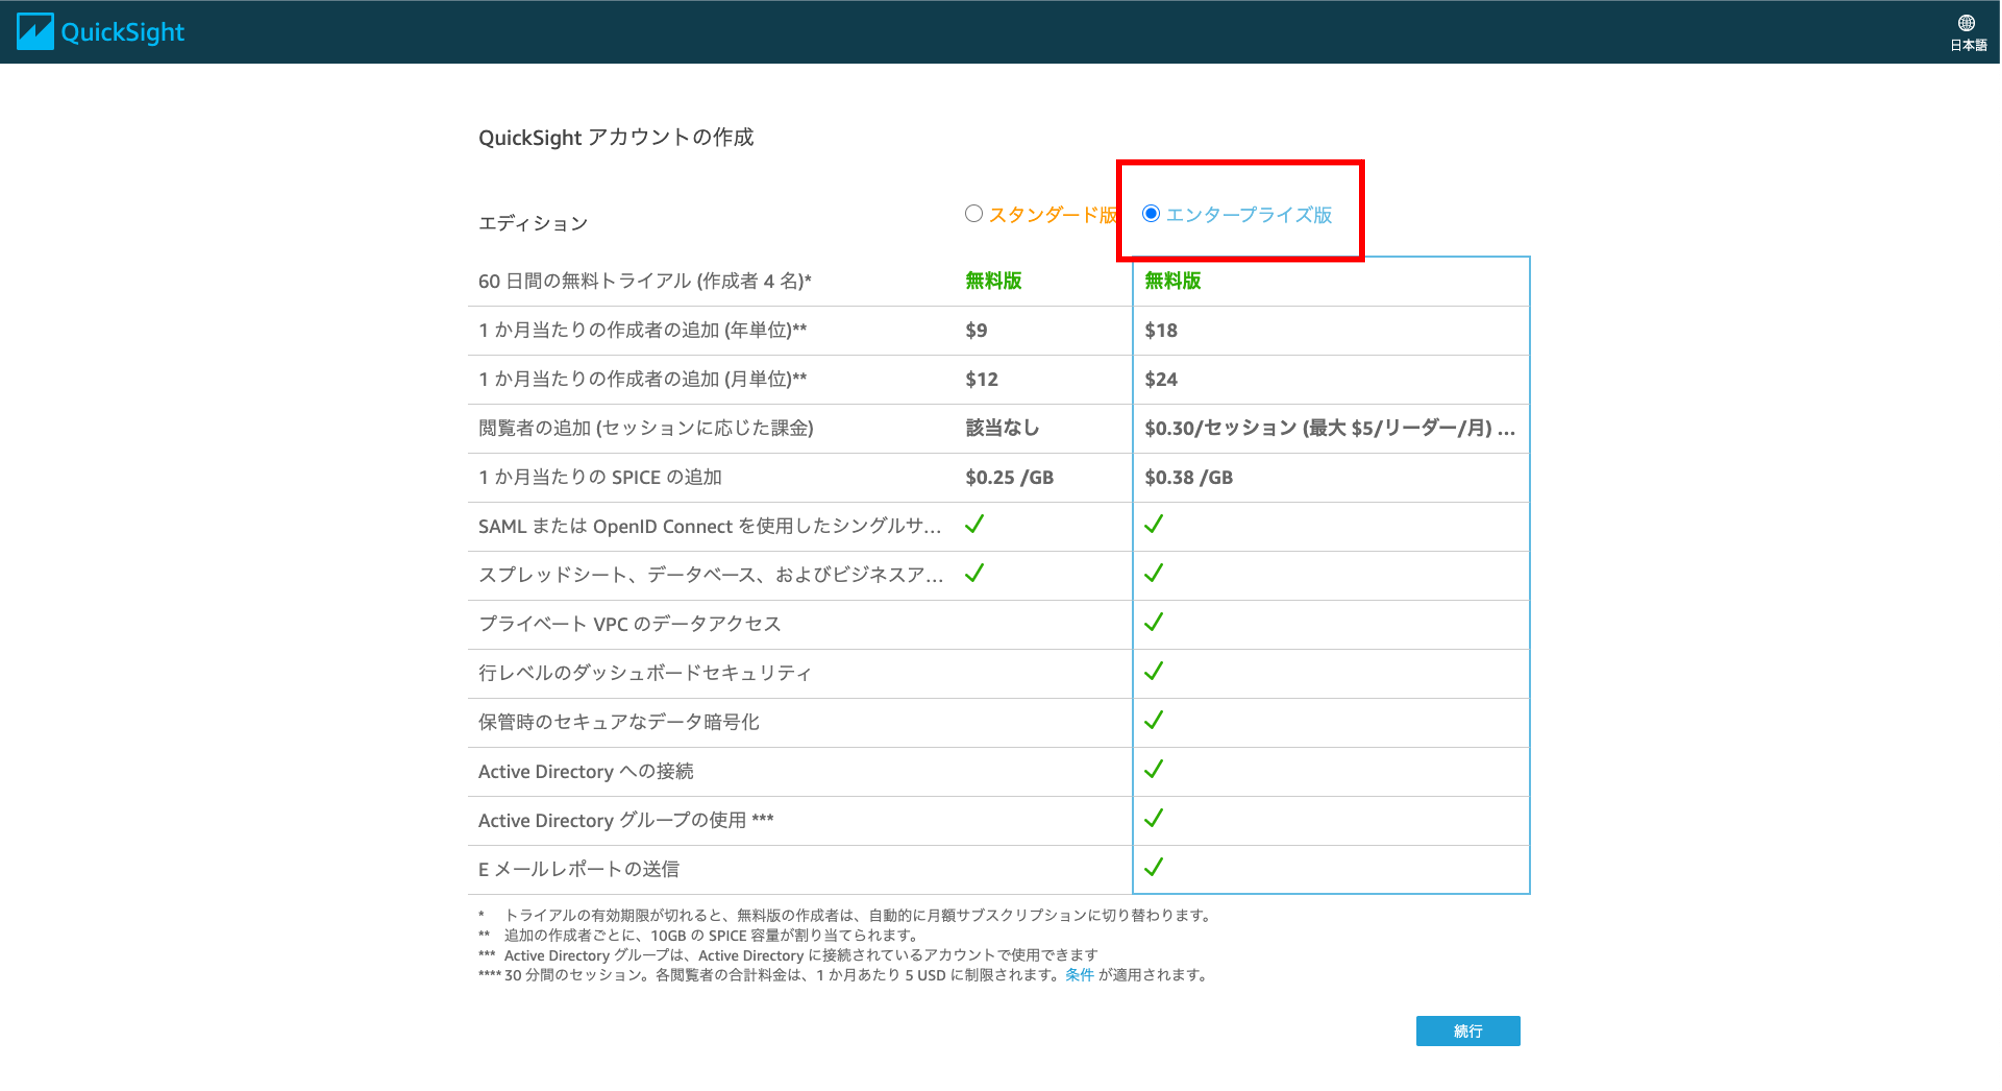Click the スプレッドシート、データベース row label
This screenshot has height=1091, width=2002.
[711, 575]
